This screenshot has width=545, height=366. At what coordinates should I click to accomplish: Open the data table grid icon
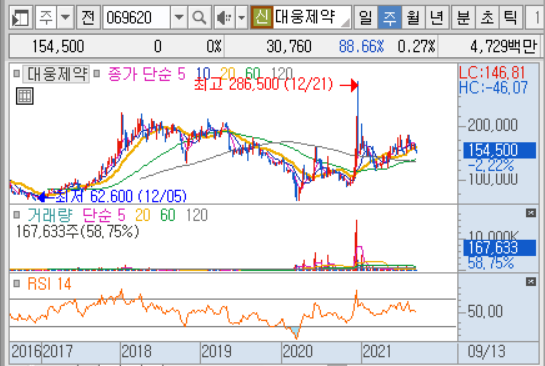25,96
